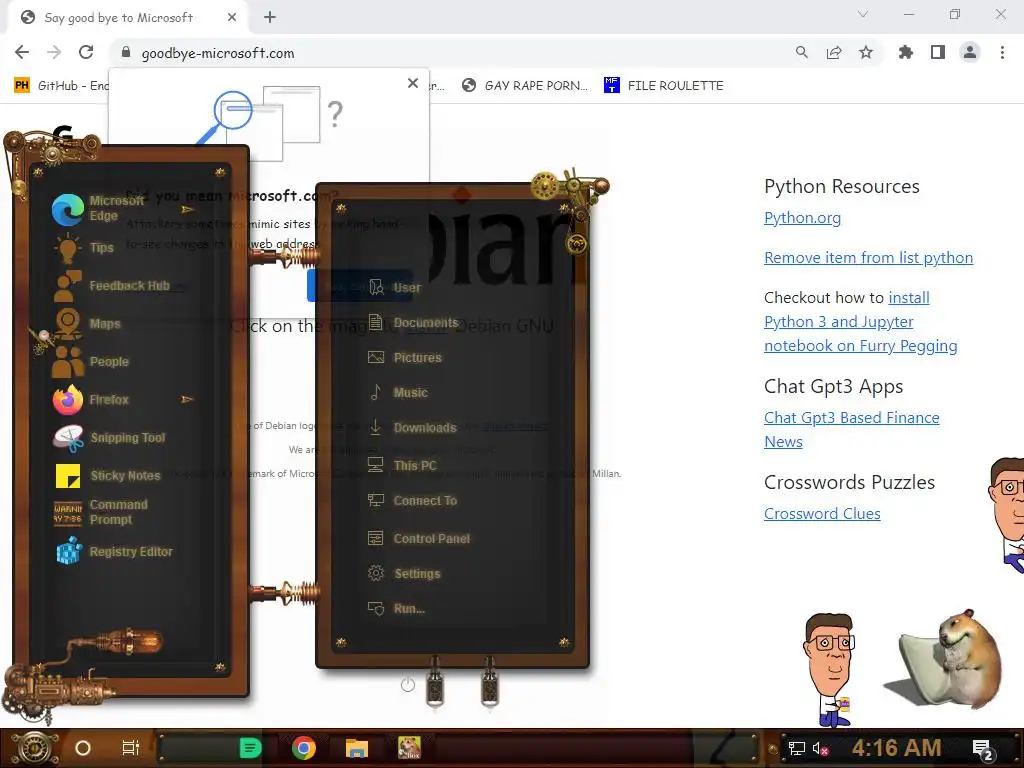Open Control Panel from start menu
Screen dimensions: 1024x768
pyautogui.click(x=419, y=538)
